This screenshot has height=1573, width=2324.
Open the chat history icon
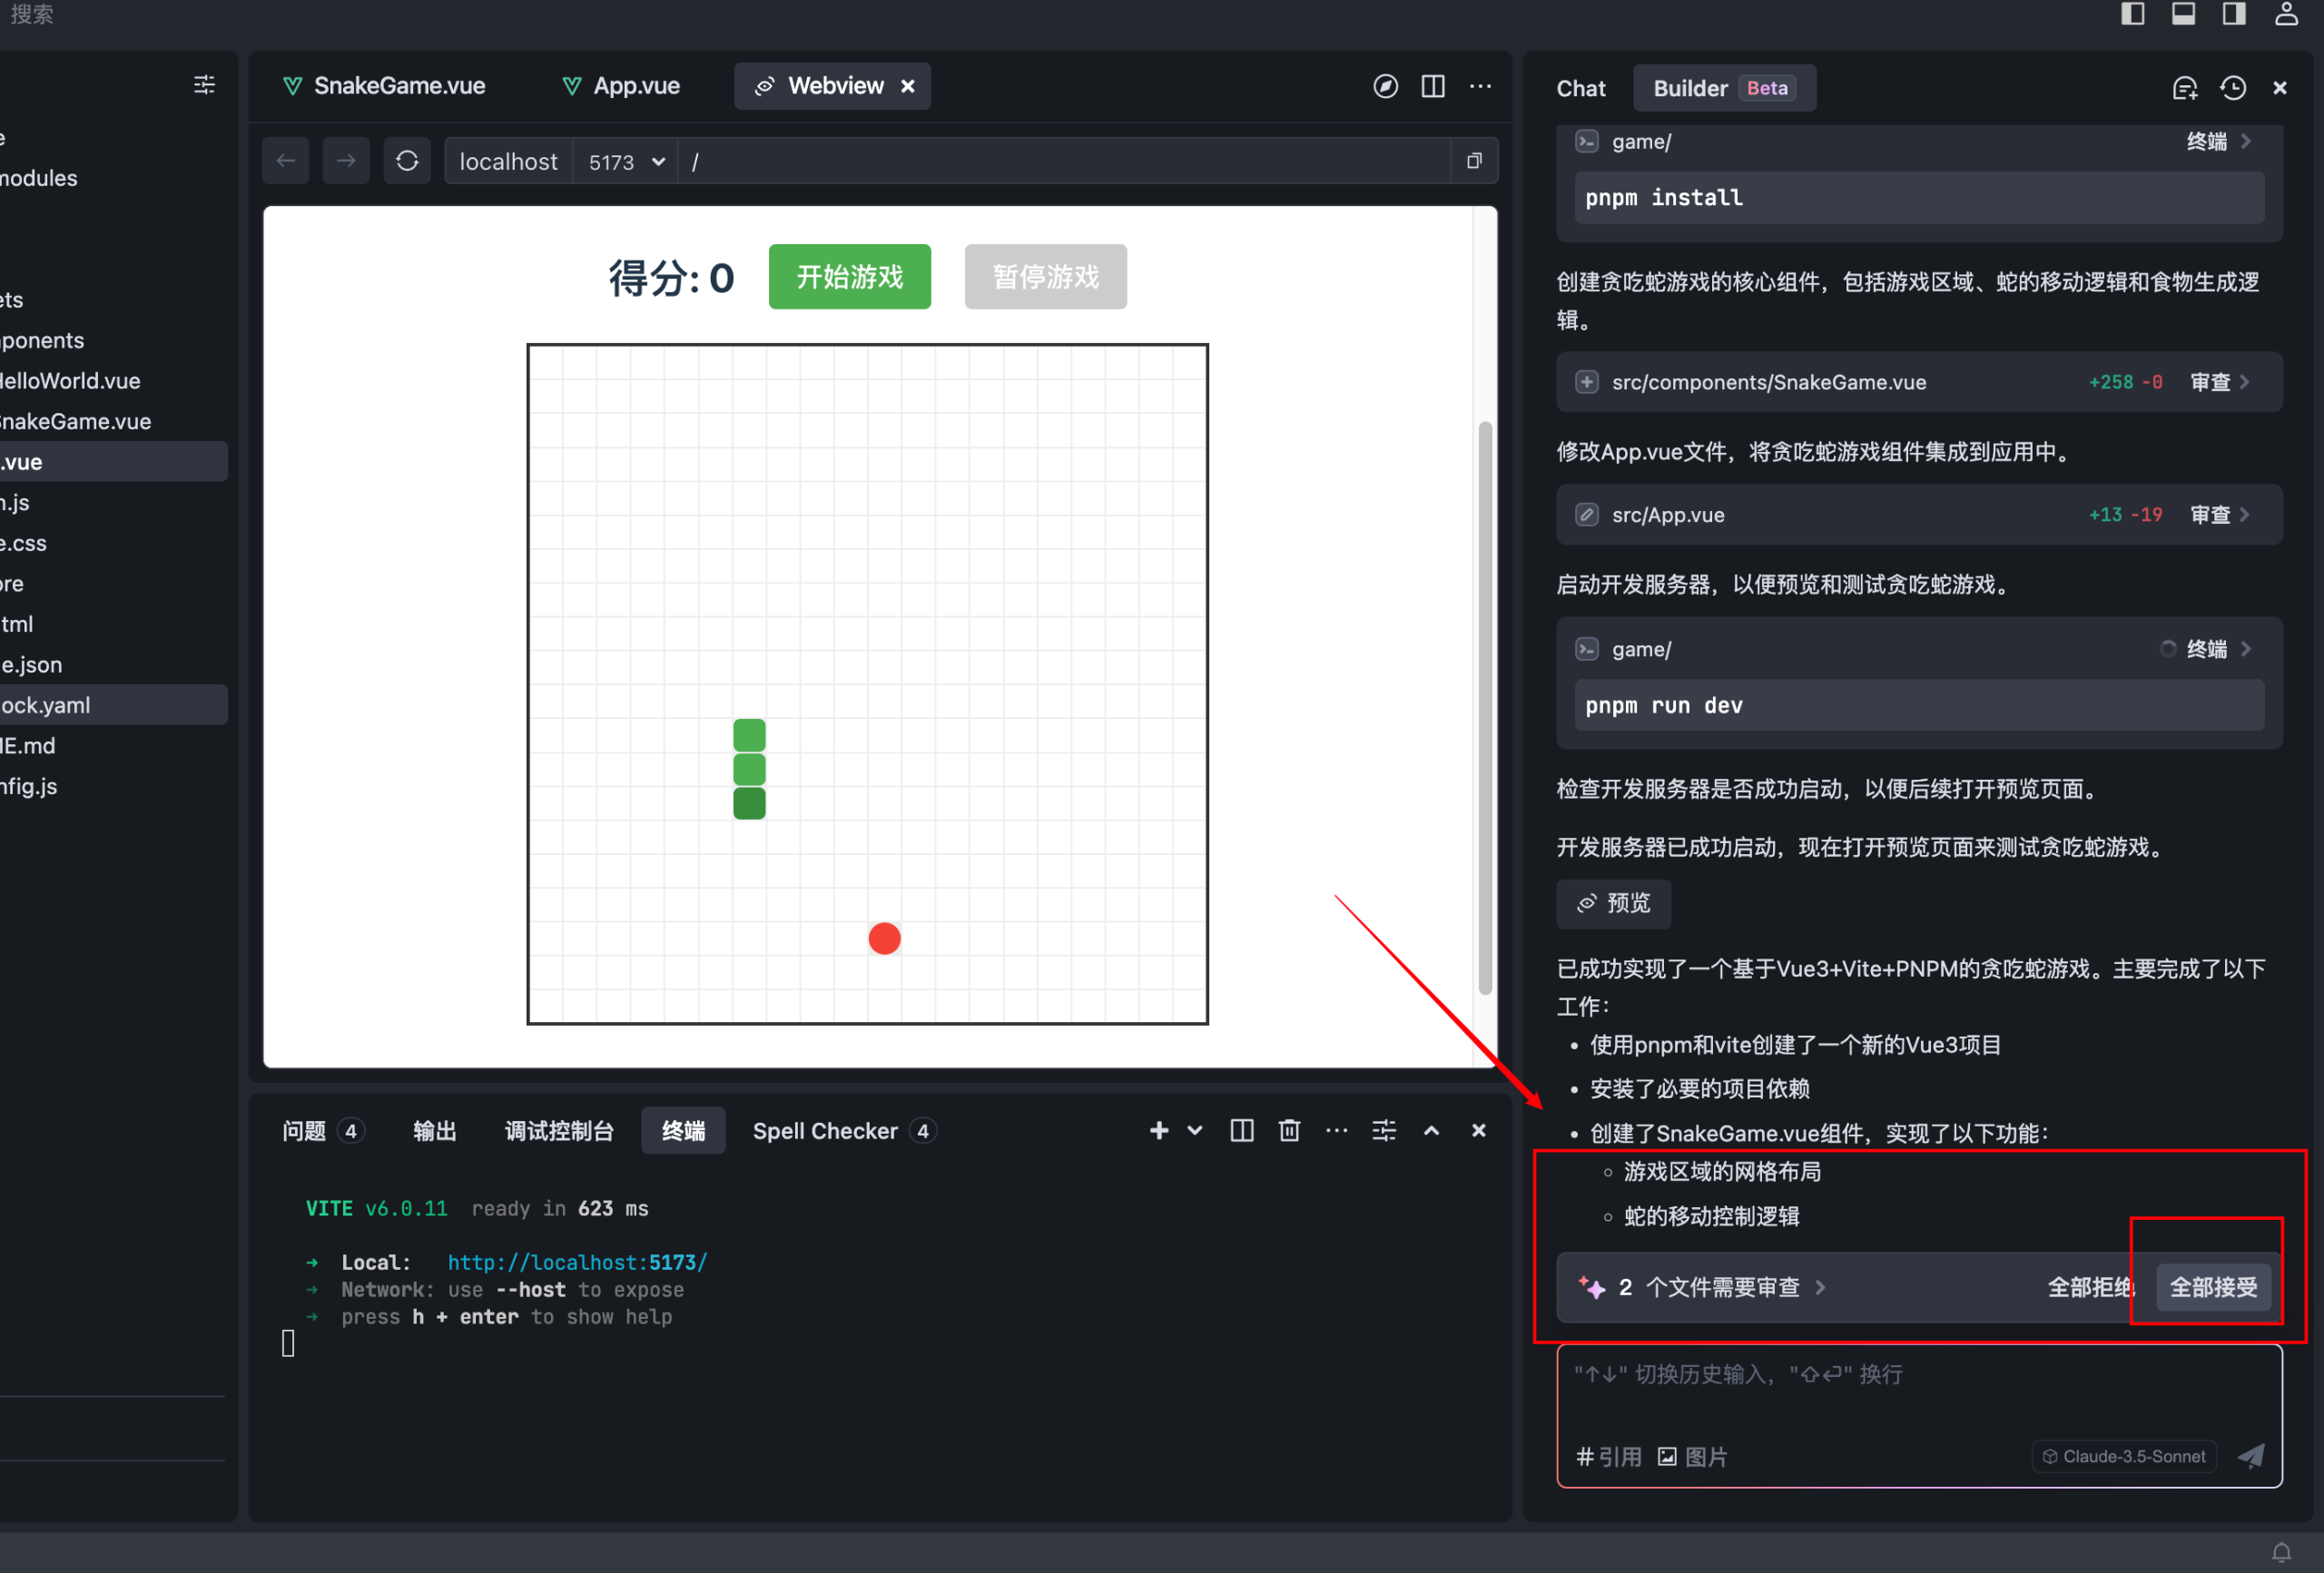click(x=2232, y=88)
